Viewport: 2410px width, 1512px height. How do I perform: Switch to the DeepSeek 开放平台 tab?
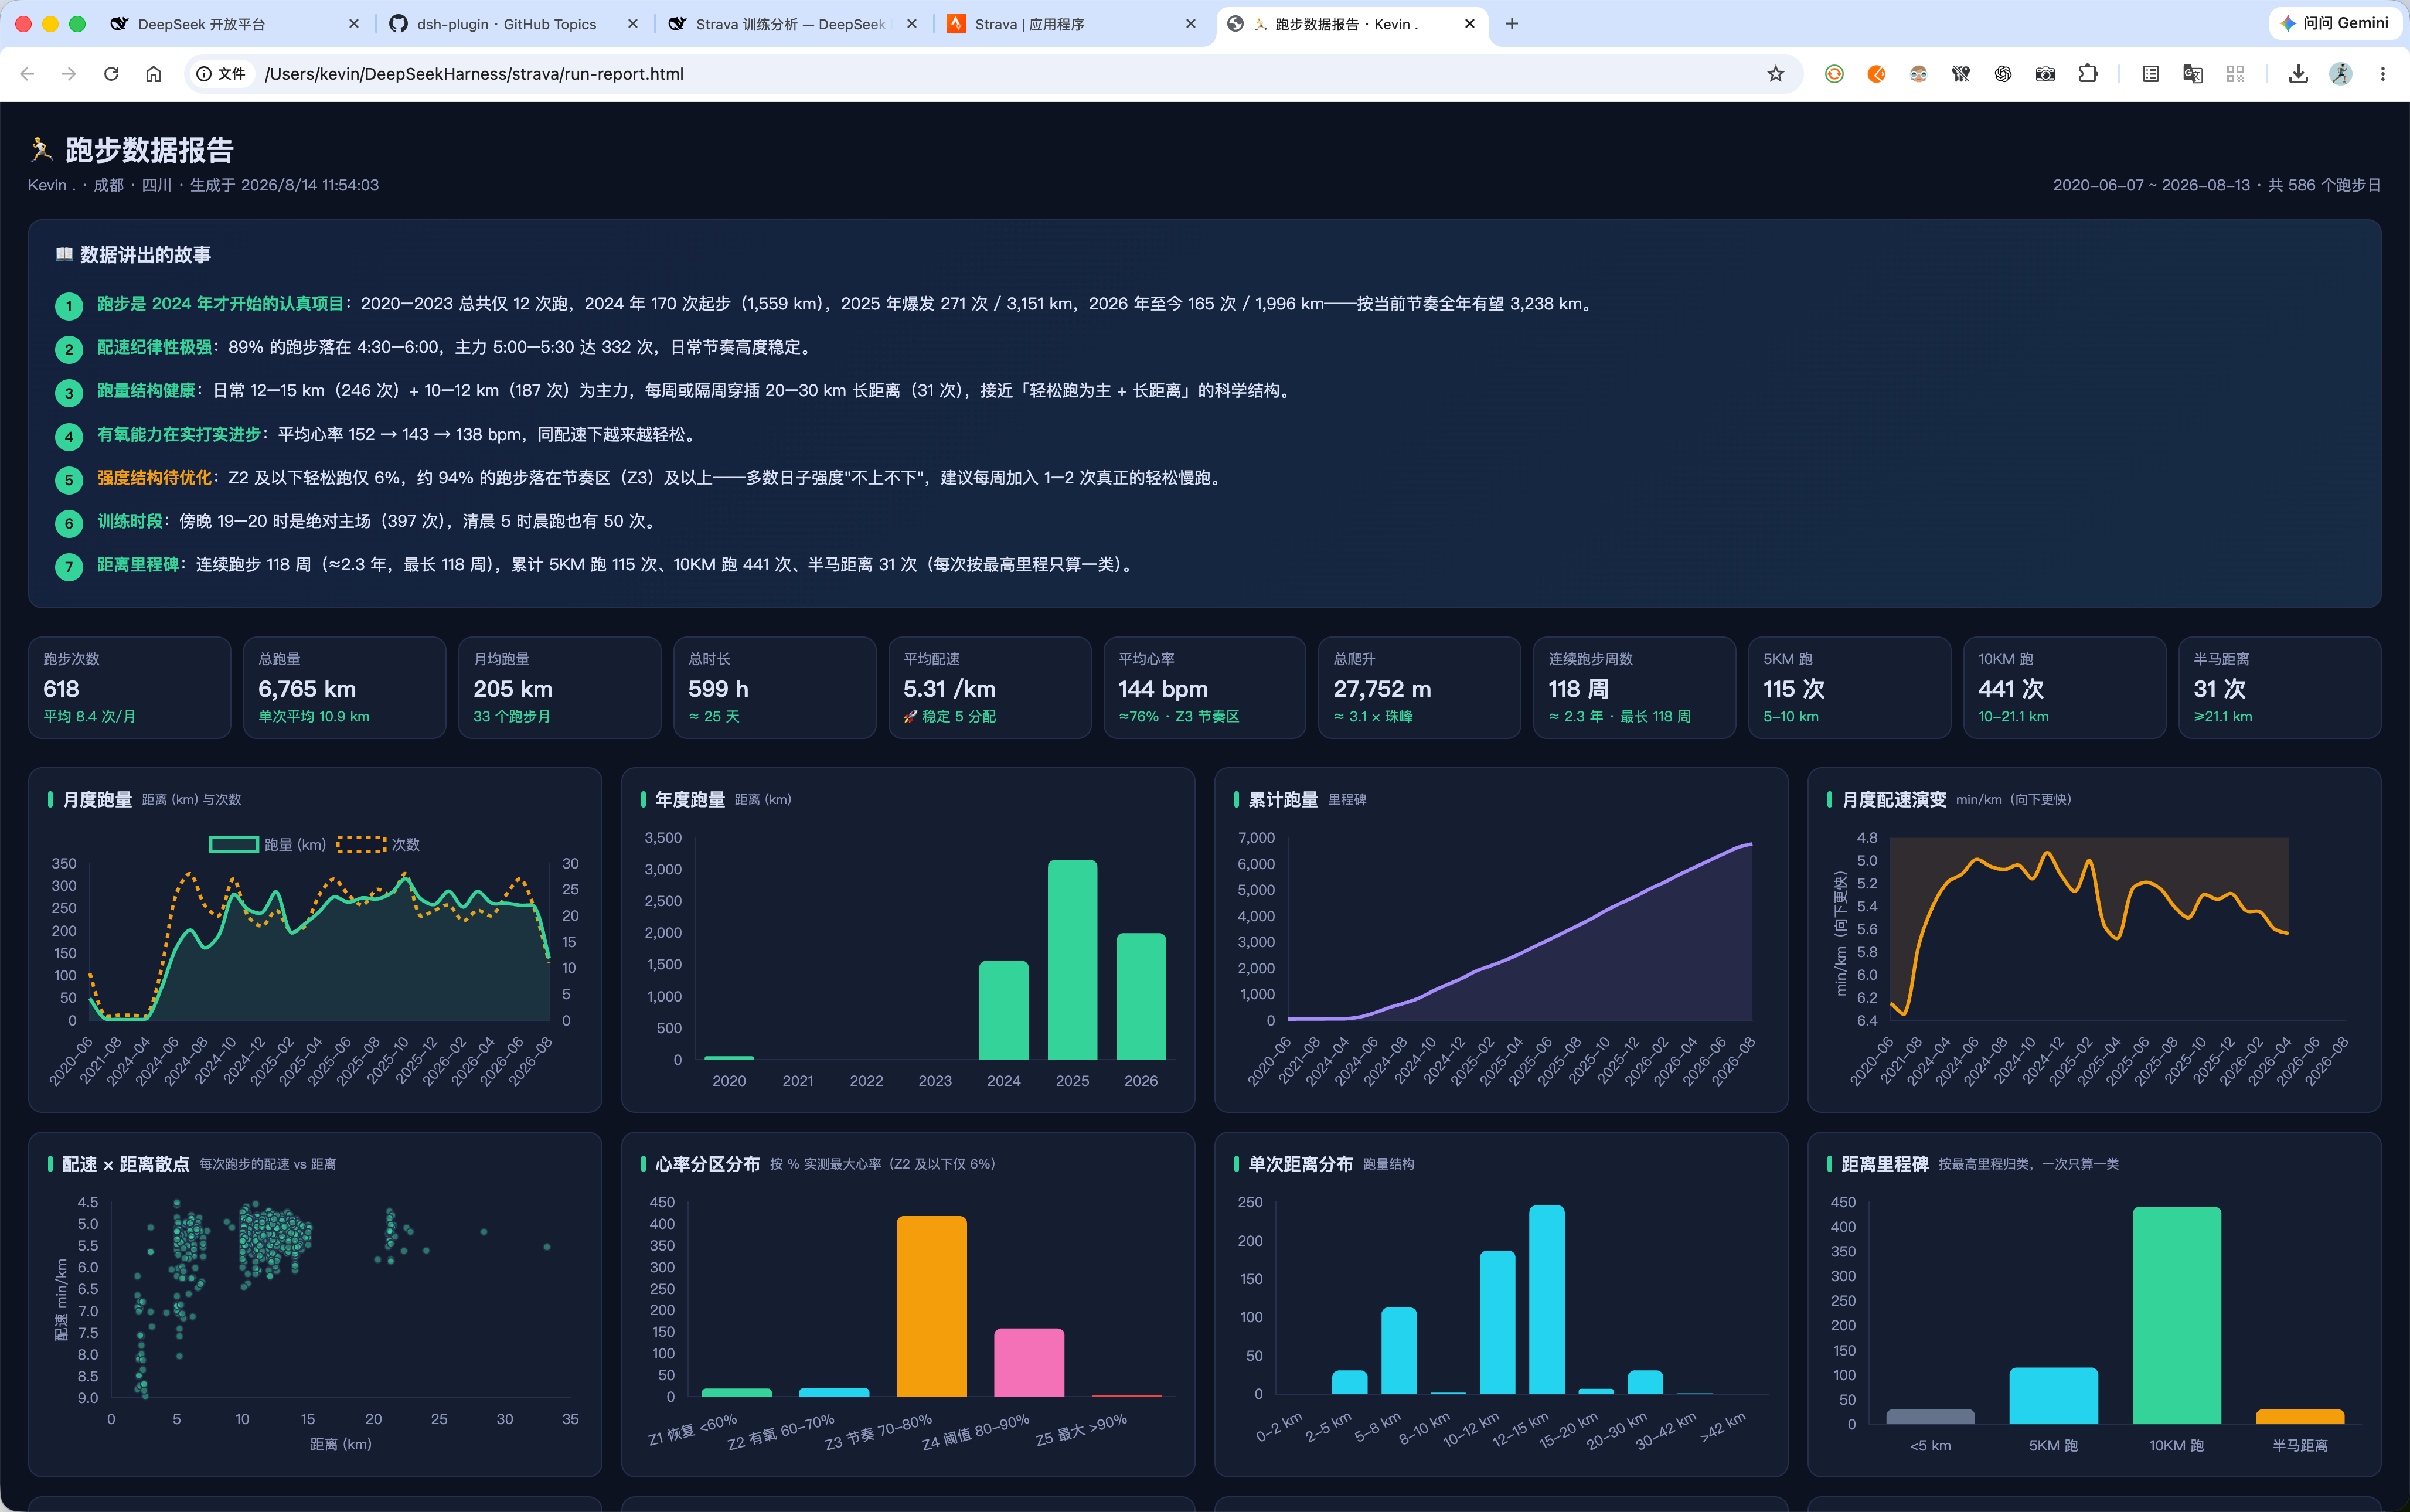click(x=235, y=24)
